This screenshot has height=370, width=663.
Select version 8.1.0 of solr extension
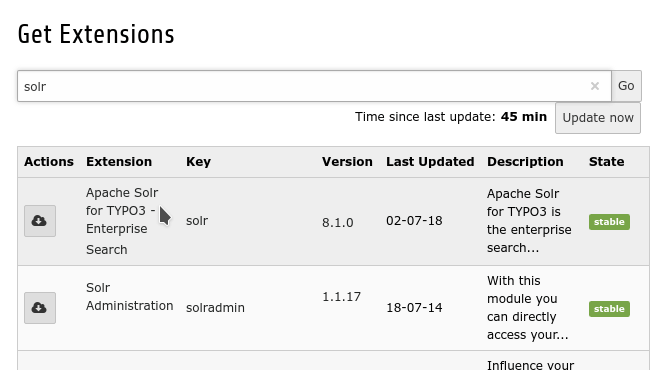point(337,222)
